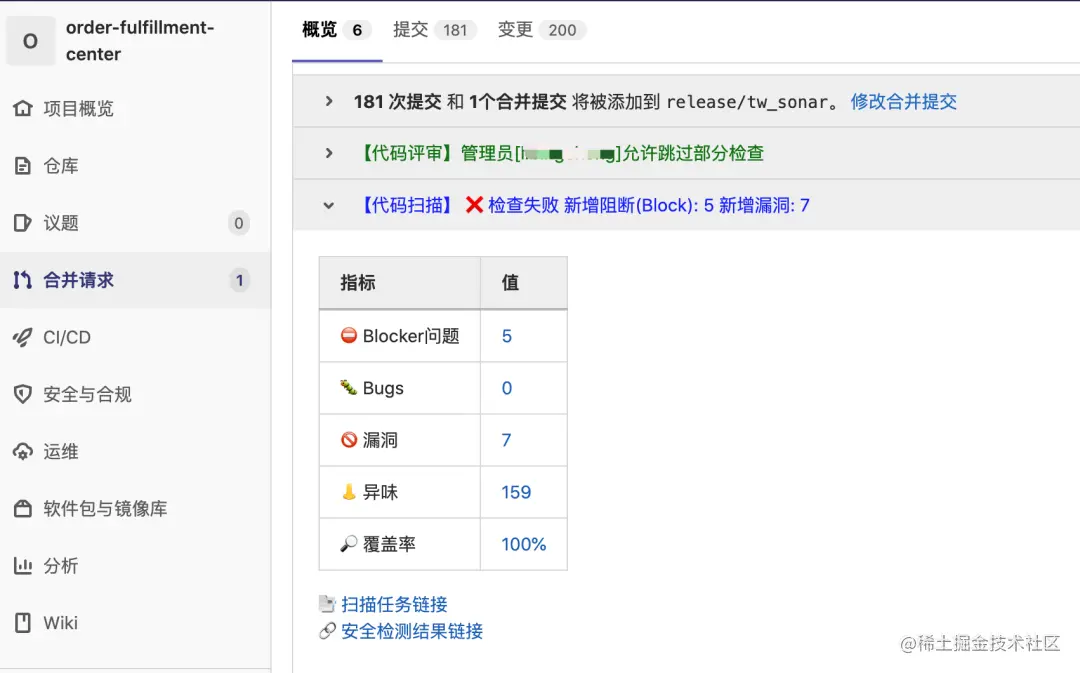The image size is (1080, 673).
Task: Collapse the 代码扫描 results section
Action: point(328,203)
